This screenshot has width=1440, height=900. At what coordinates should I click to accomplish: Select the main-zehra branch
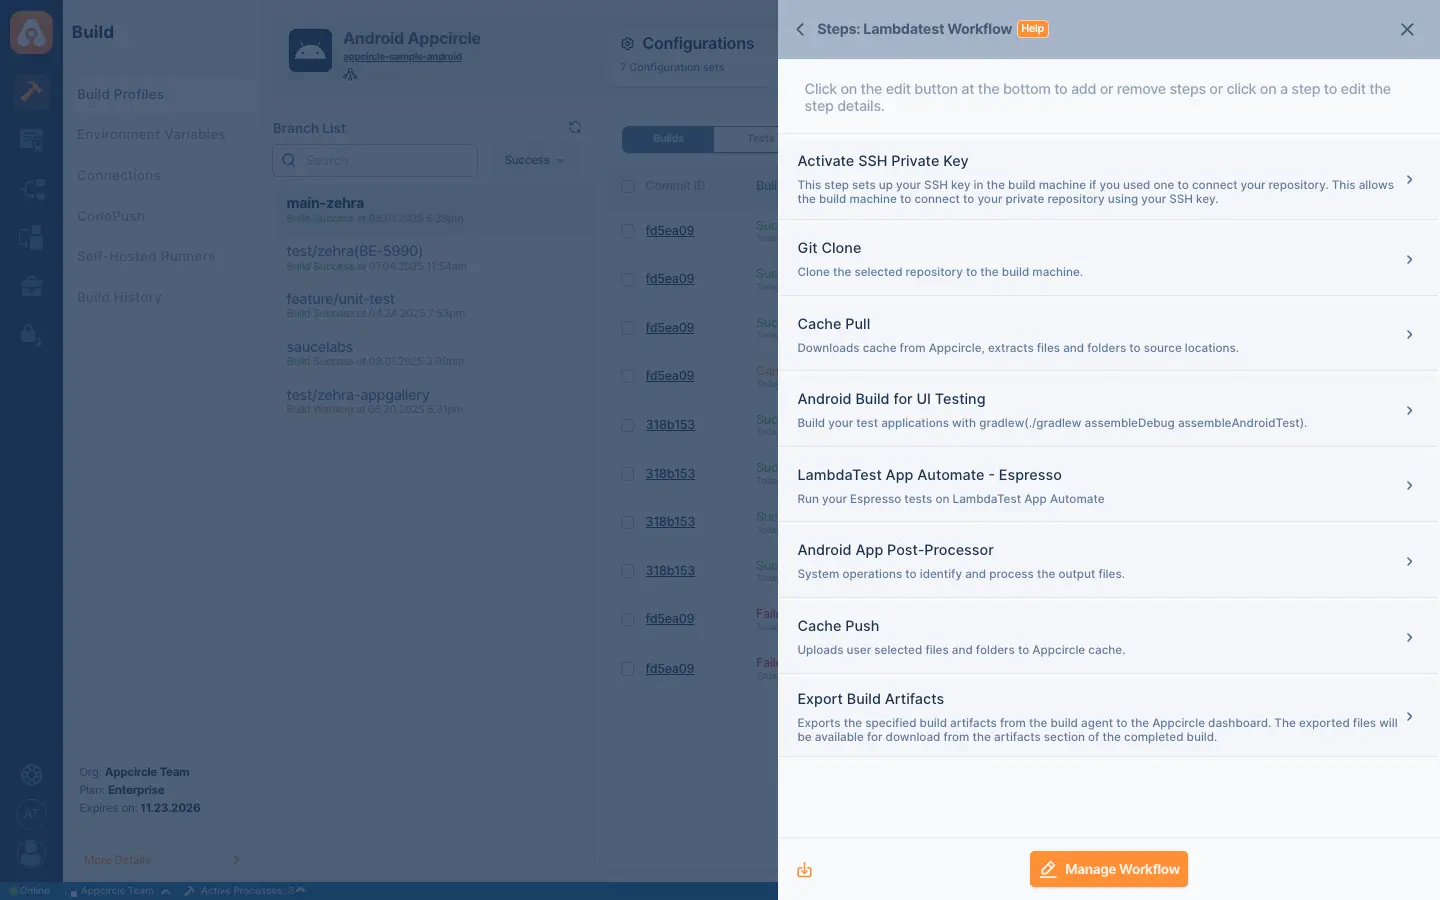tap(432, 210)
